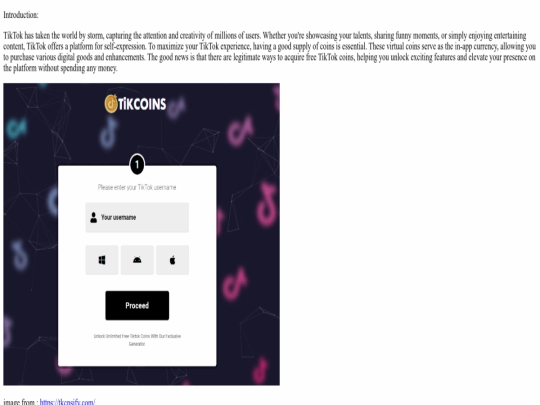
Task: Click the 'Please enter your TikTok username' prompt
Action: [x=137, y=187]
